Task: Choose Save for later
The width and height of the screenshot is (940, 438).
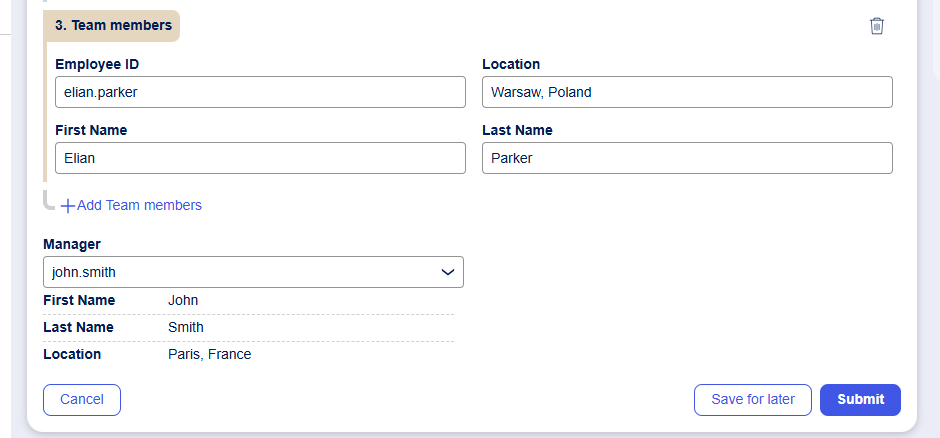Action: point(753,400)
